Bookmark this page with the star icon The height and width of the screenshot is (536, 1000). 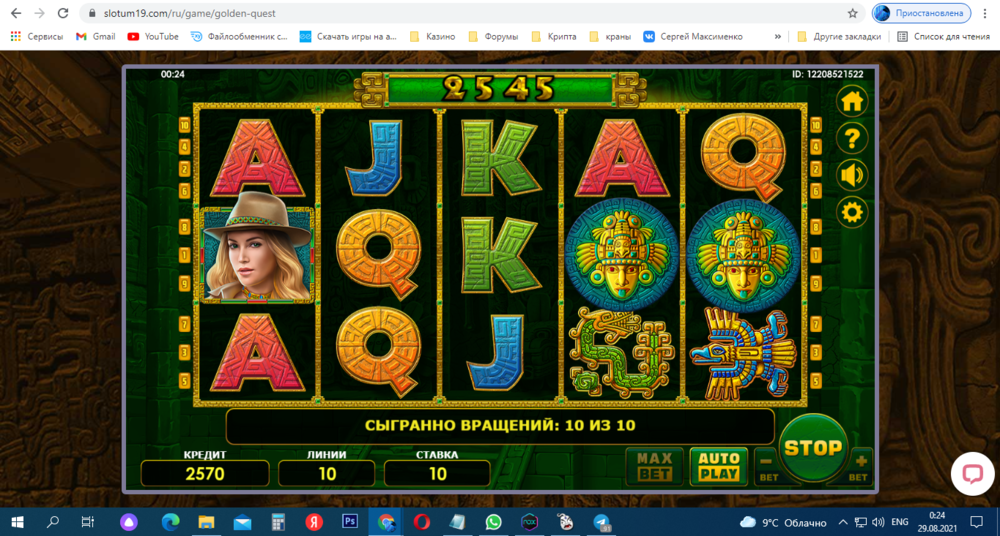point(853,14)
